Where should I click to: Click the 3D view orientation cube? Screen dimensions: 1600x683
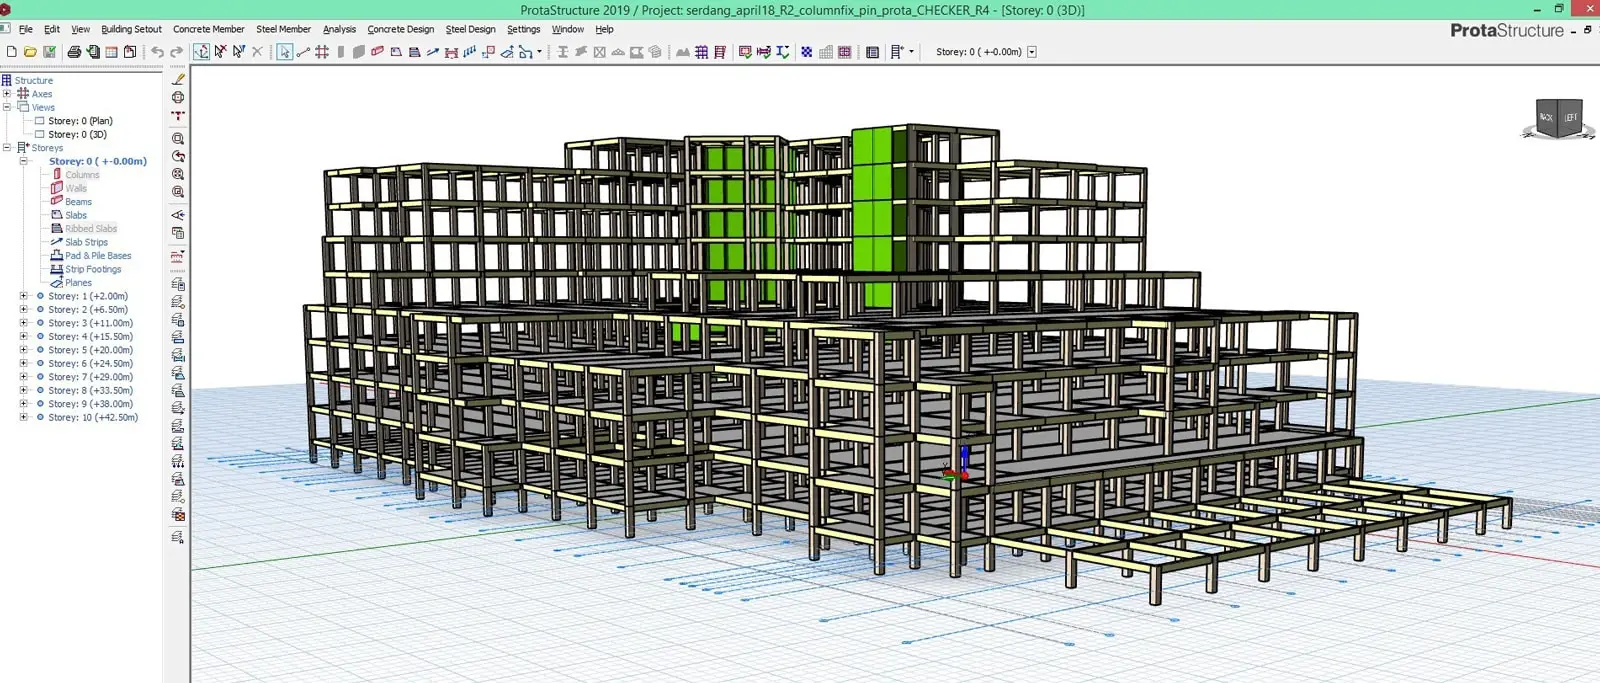[1558, 118]
